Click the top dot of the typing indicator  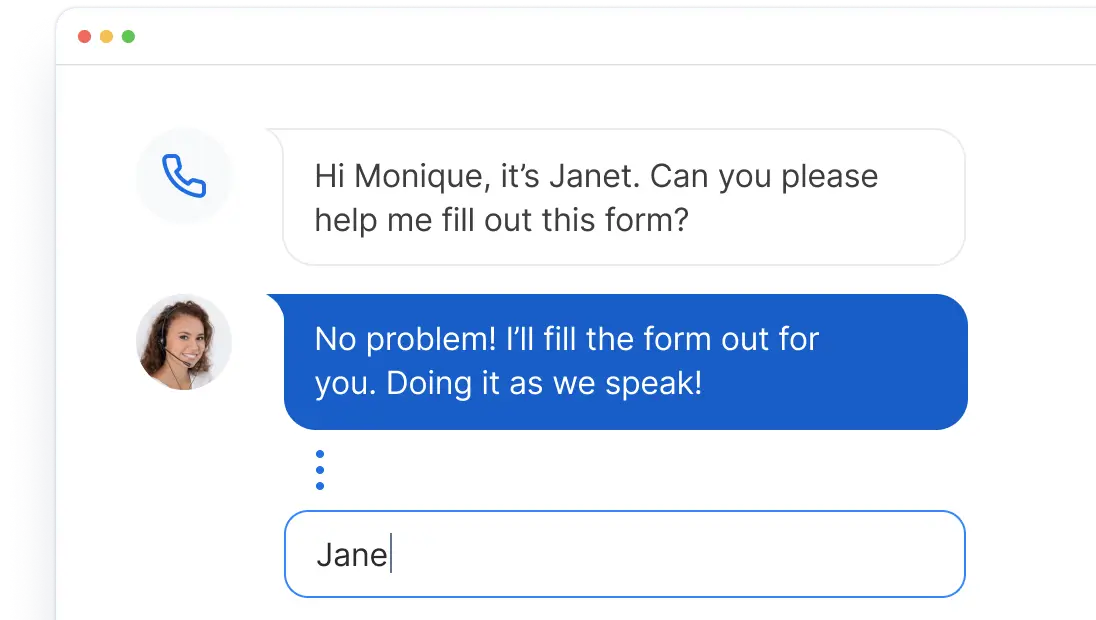pos(320,454)
